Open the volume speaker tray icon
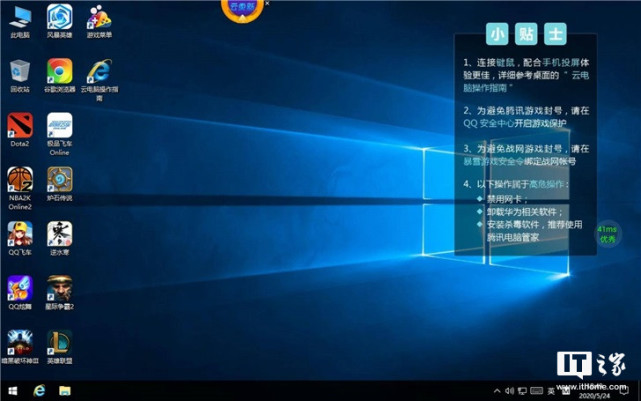 (x=509, y=391)
